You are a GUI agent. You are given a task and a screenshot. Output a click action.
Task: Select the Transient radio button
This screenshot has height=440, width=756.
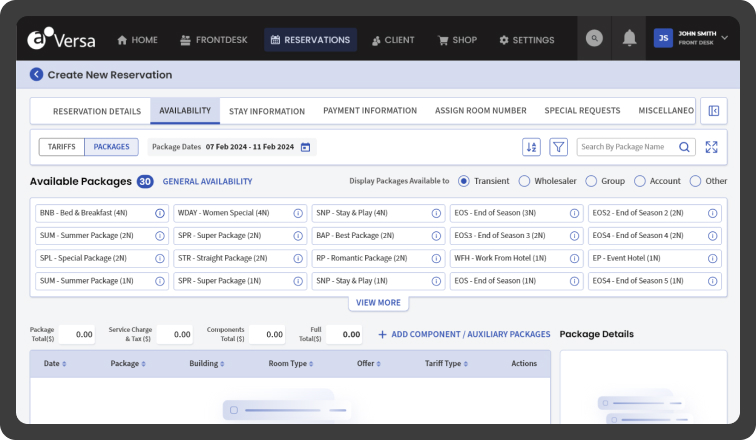pos(464,181)
